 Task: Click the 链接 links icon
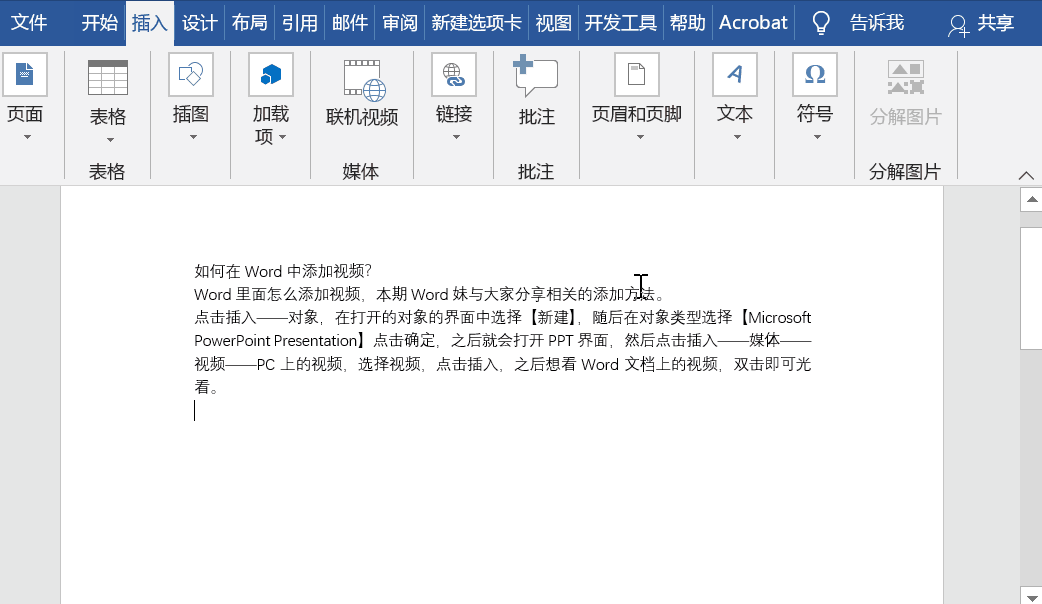coord(454,74)
